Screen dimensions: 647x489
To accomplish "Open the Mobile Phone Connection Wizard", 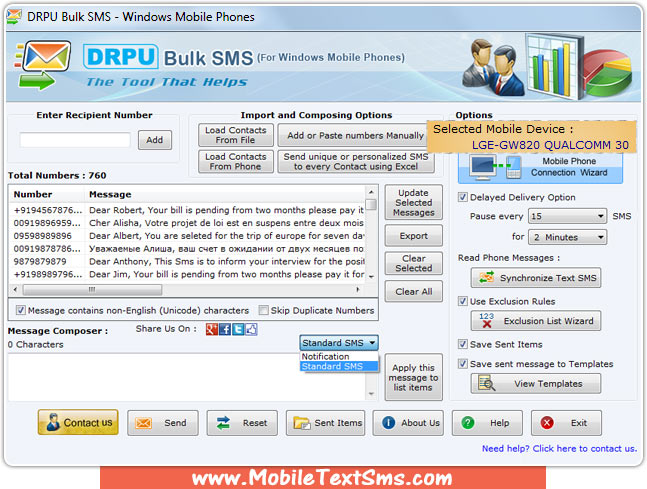I will pyautogui.click(x=540, y=167).
